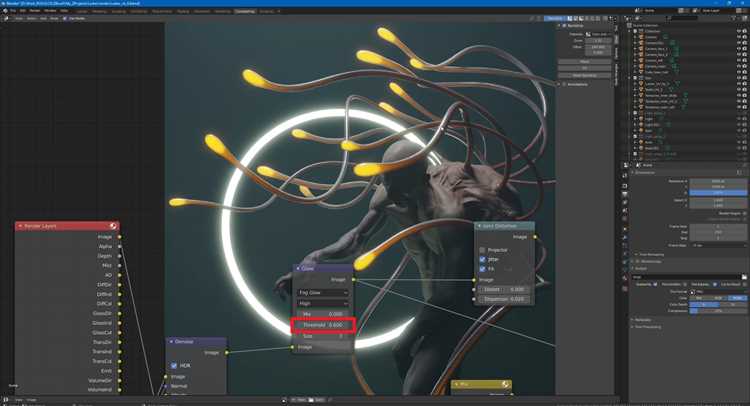Screen dimensions: 750x406
Task: Select the RGBA color mode button
Action: pos(737,298)
